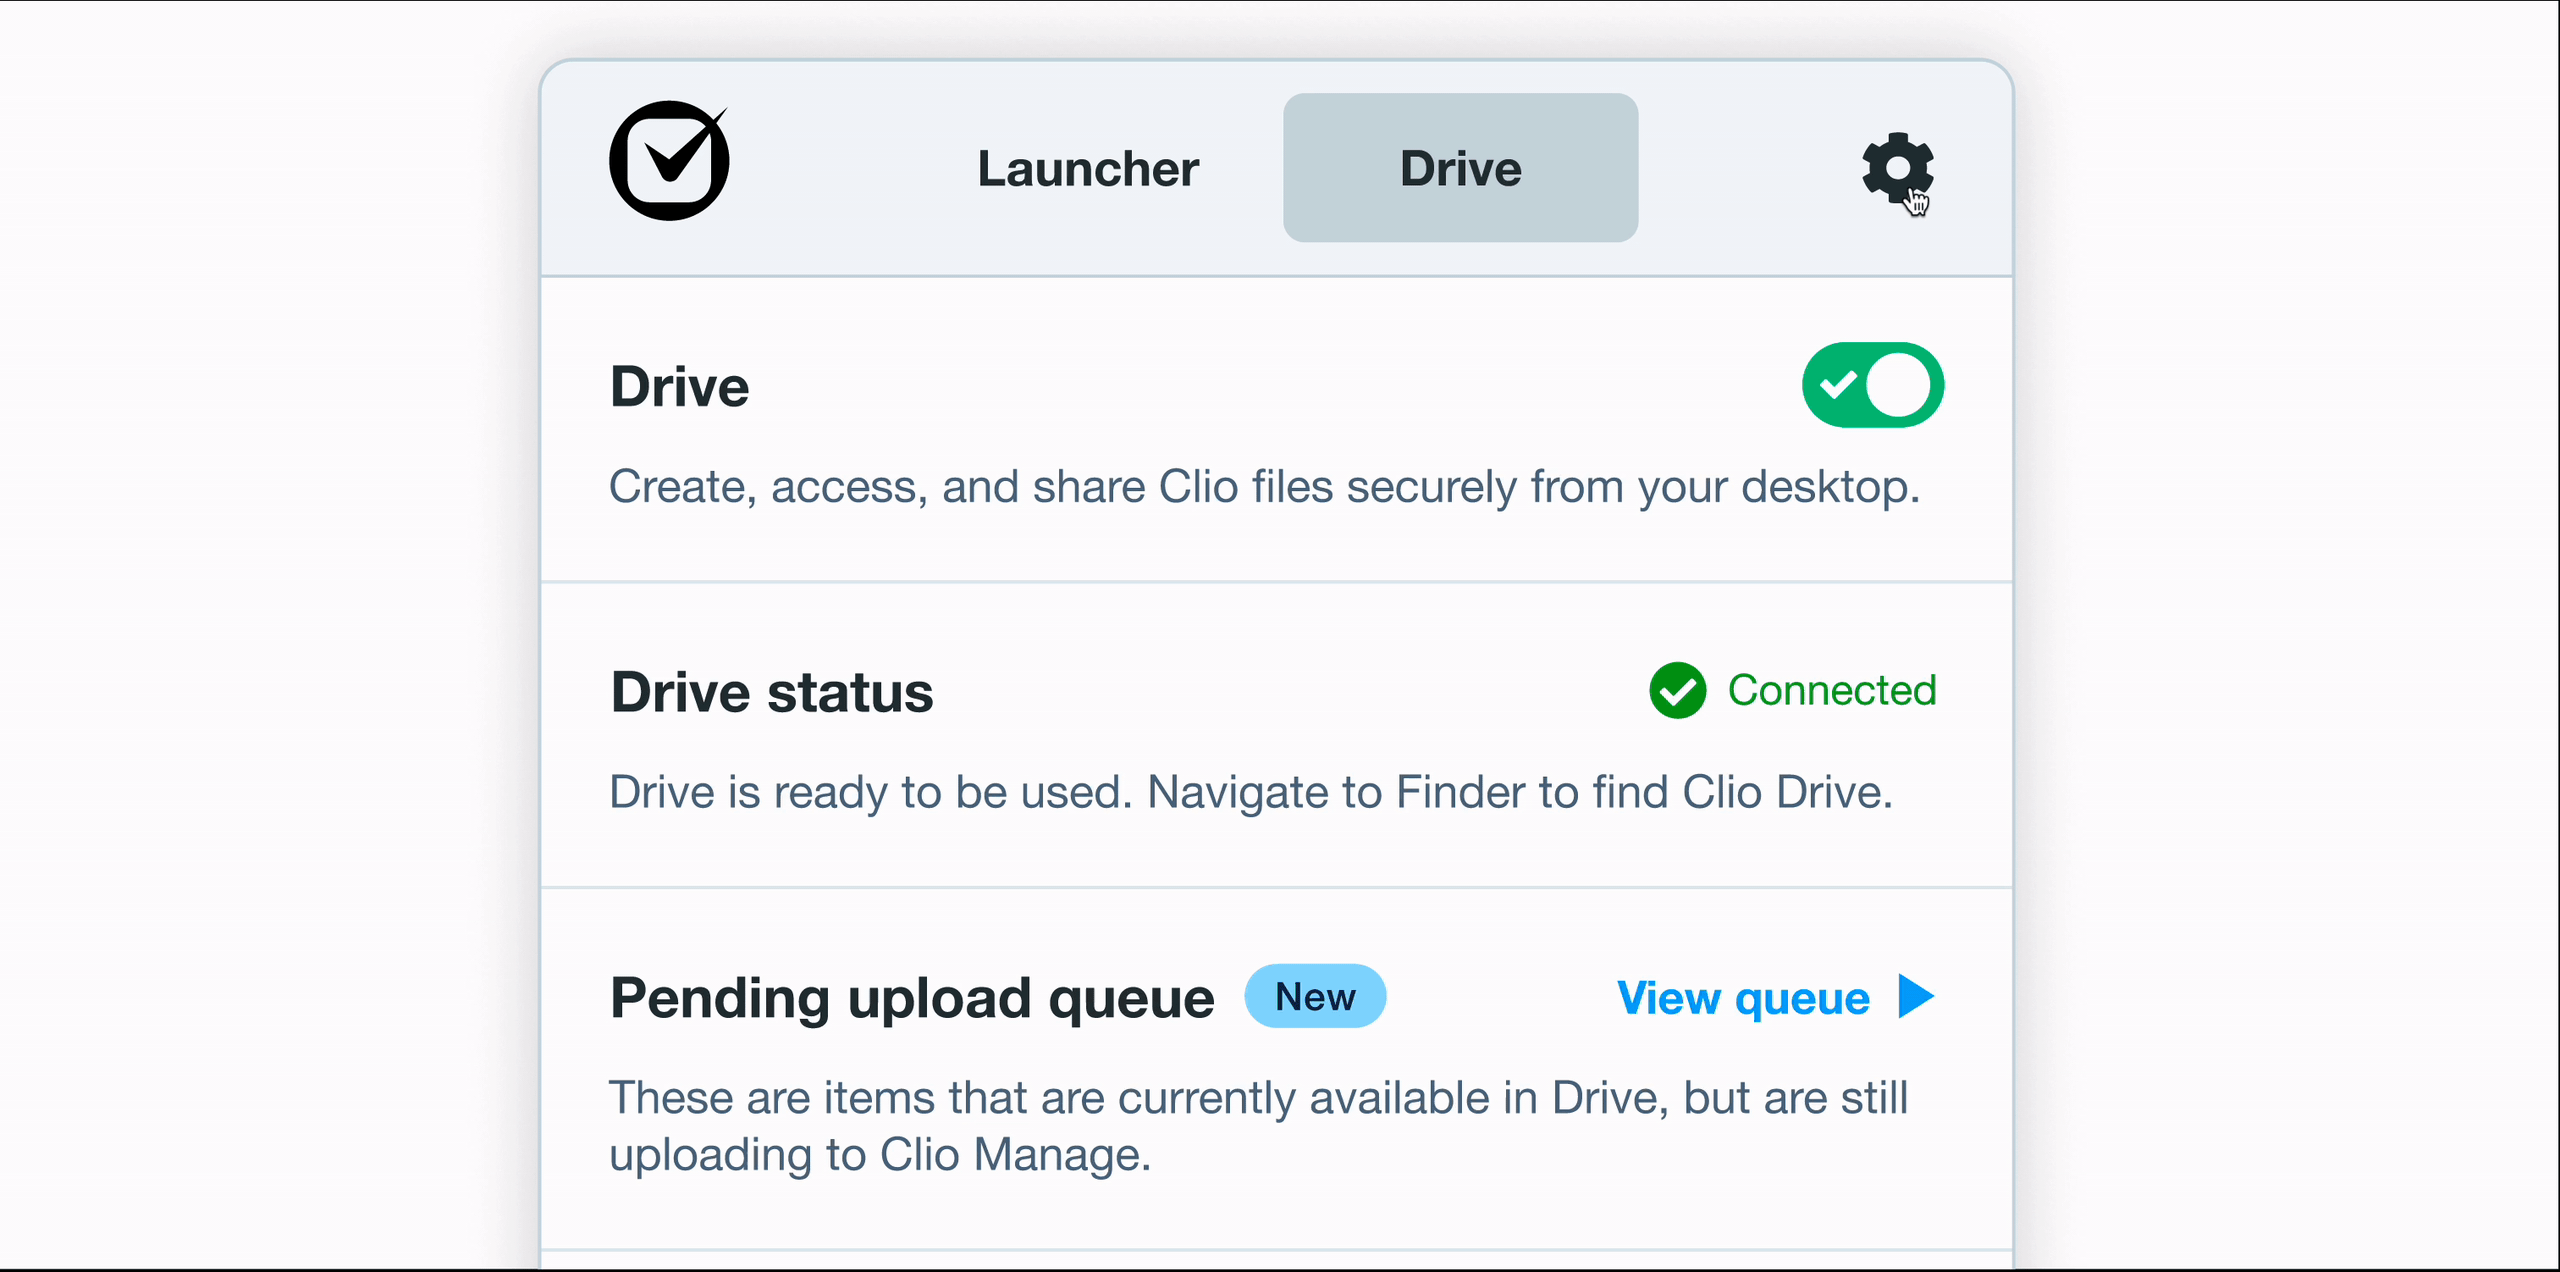This screenshot has width=2560, height=1272.
Task: Switch to the Launcher tab
Action: click(1088, 168)
